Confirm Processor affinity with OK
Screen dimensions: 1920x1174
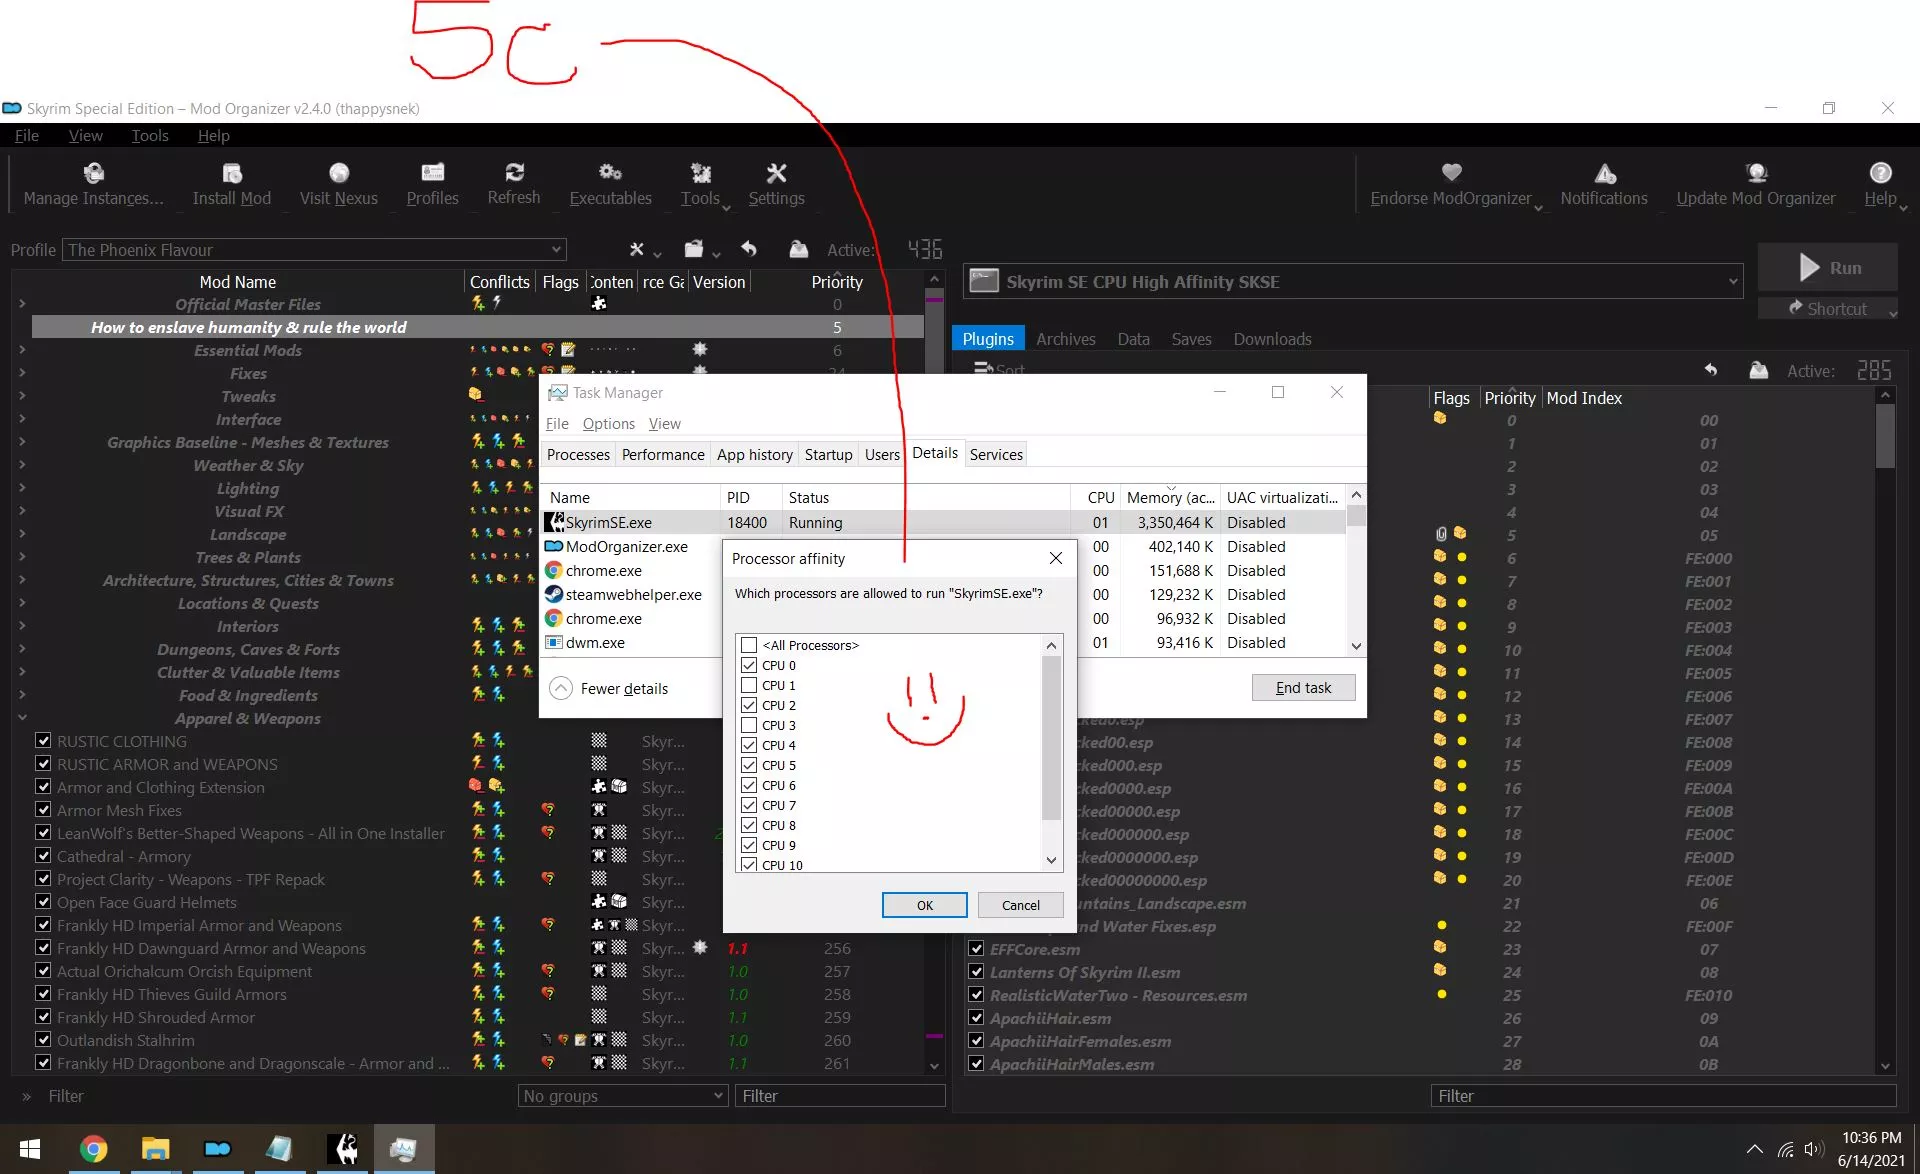point(924,905)
